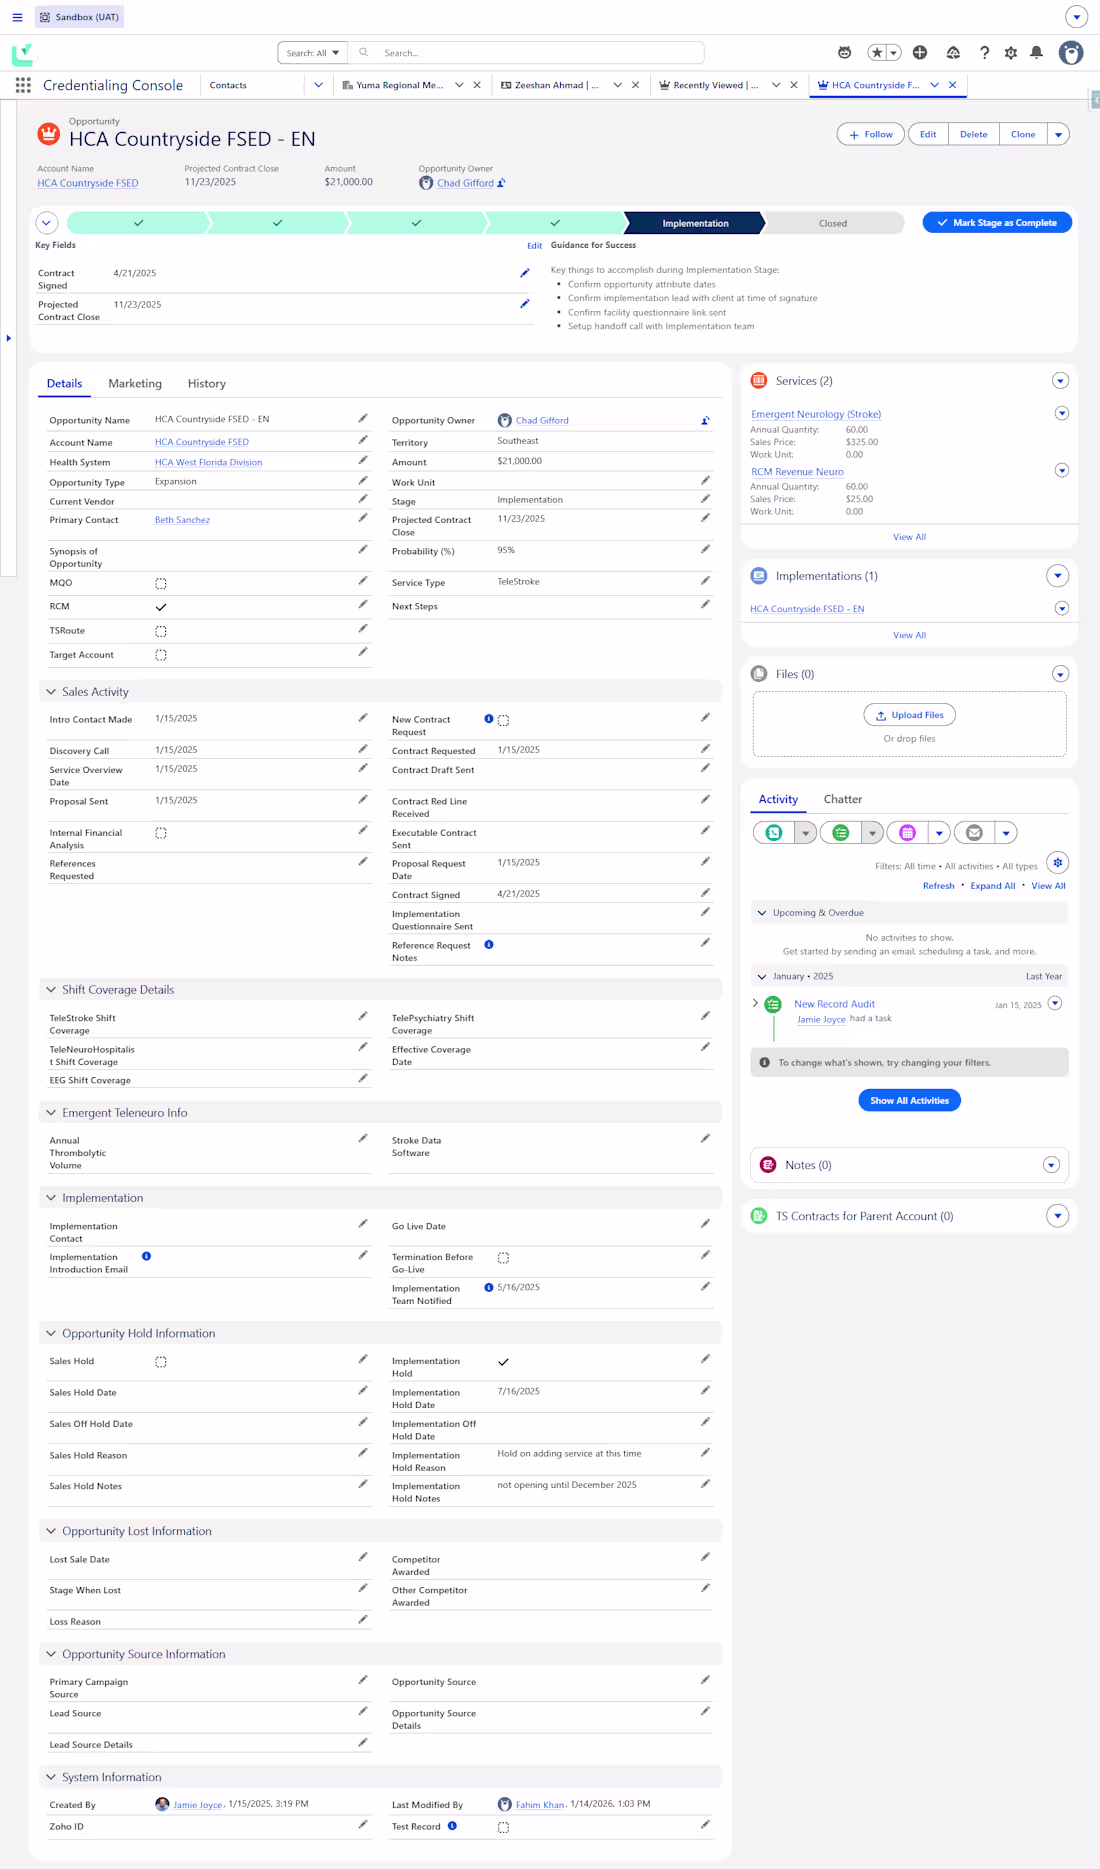Switch to the Marketing tab
1100x1869 pixels.
click(135, 384)
